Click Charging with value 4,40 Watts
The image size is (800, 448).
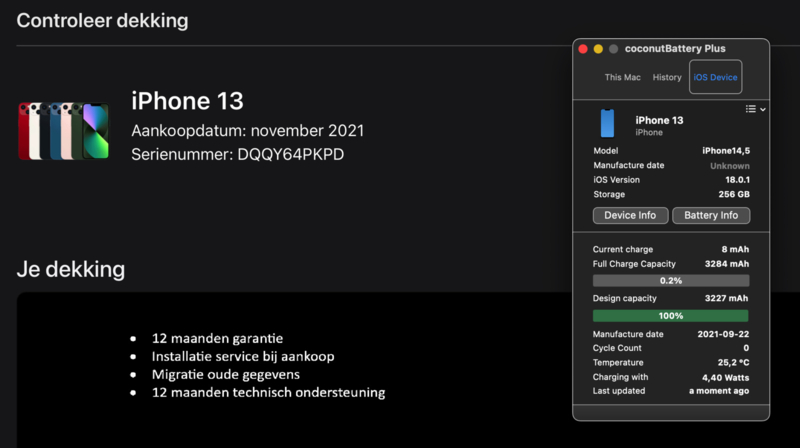click(x=726, y=378)
